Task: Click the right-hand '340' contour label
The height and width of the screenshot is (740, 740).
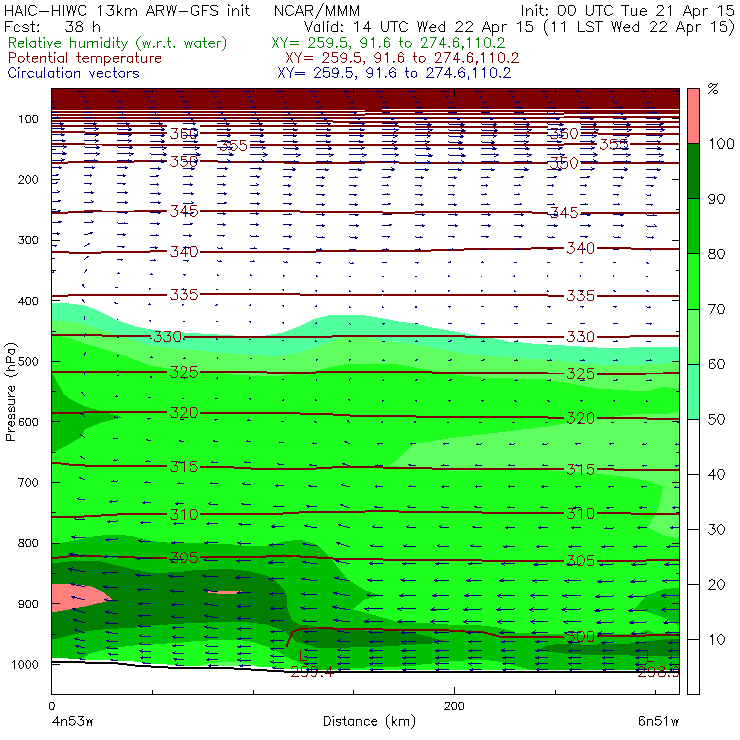Action: click(580, 248)
